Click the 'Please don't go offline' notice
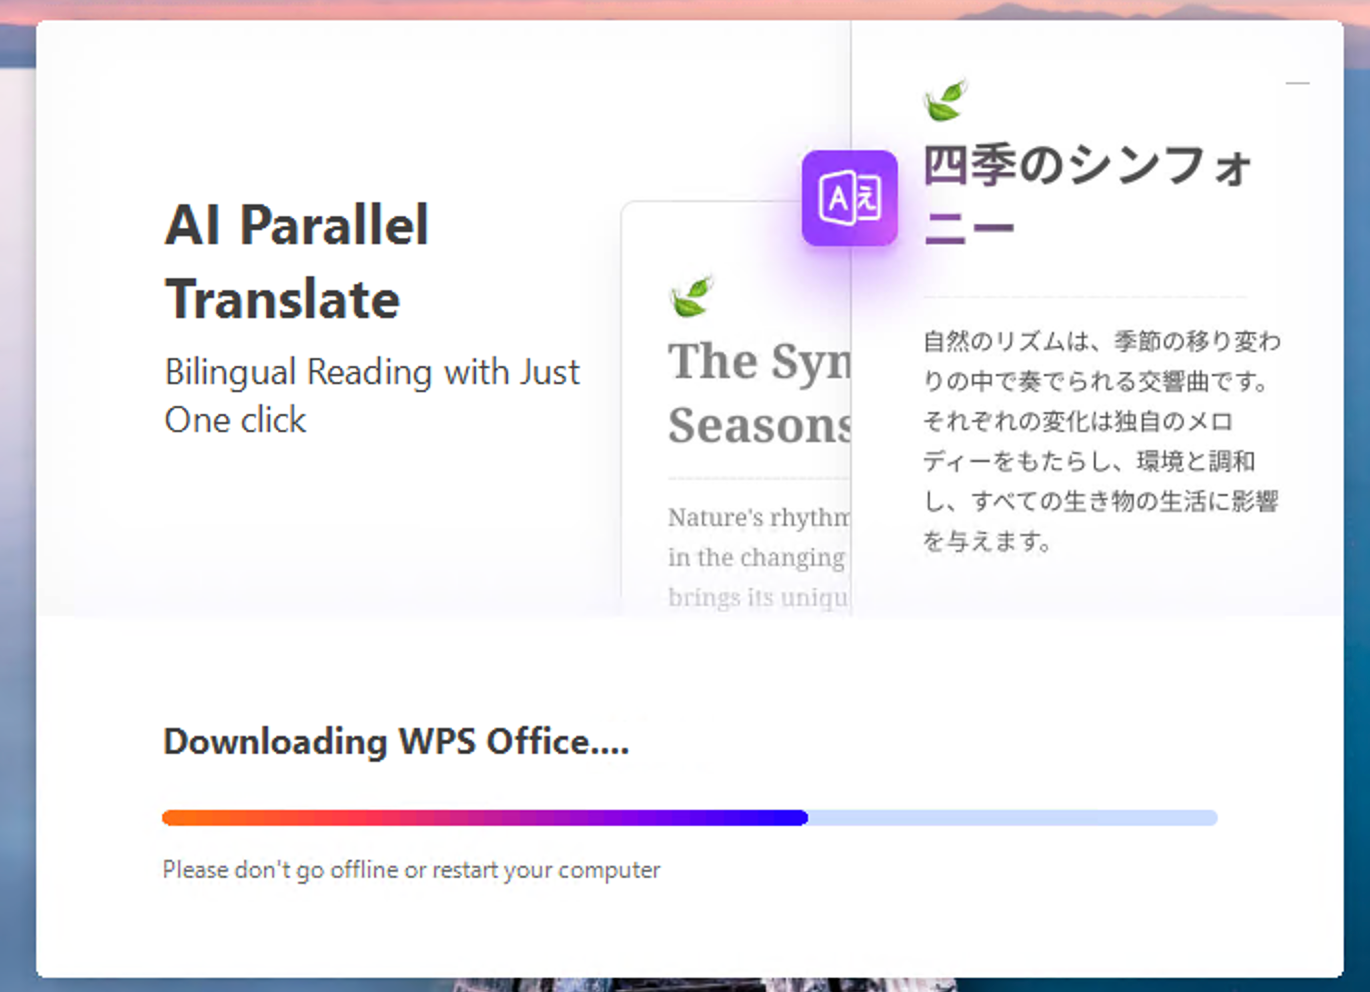The width and height of the screenshot is (1370, 992). pos(411,870)
